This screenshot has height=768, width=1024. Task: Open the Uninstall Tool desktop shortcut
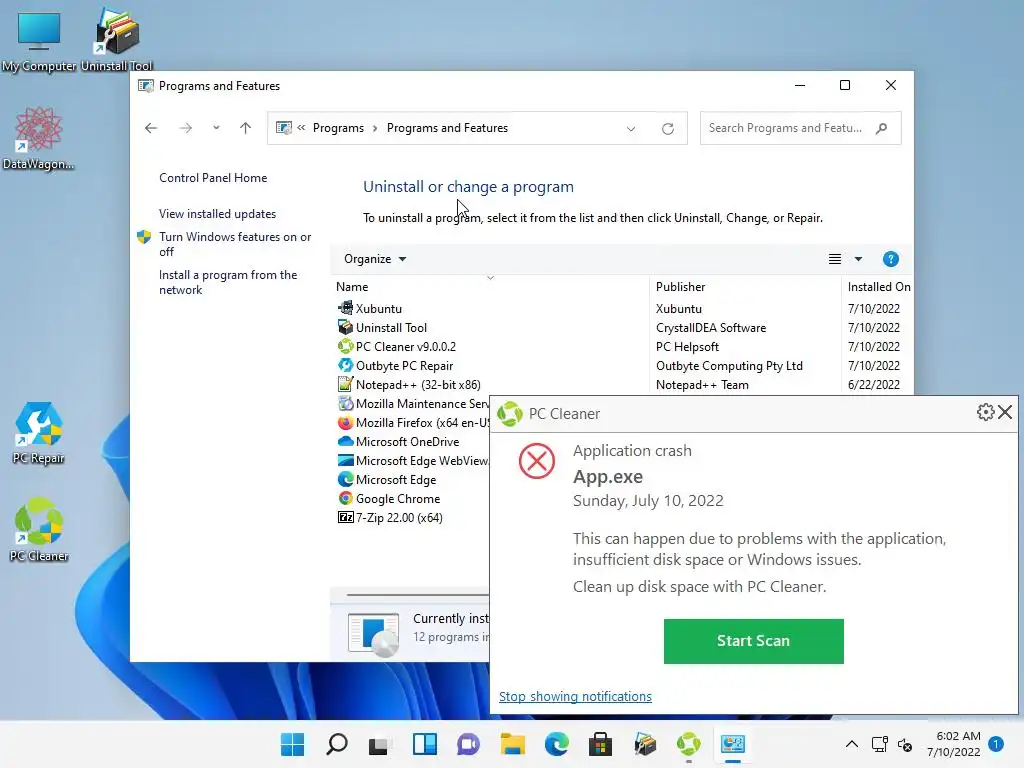point(117,39)
